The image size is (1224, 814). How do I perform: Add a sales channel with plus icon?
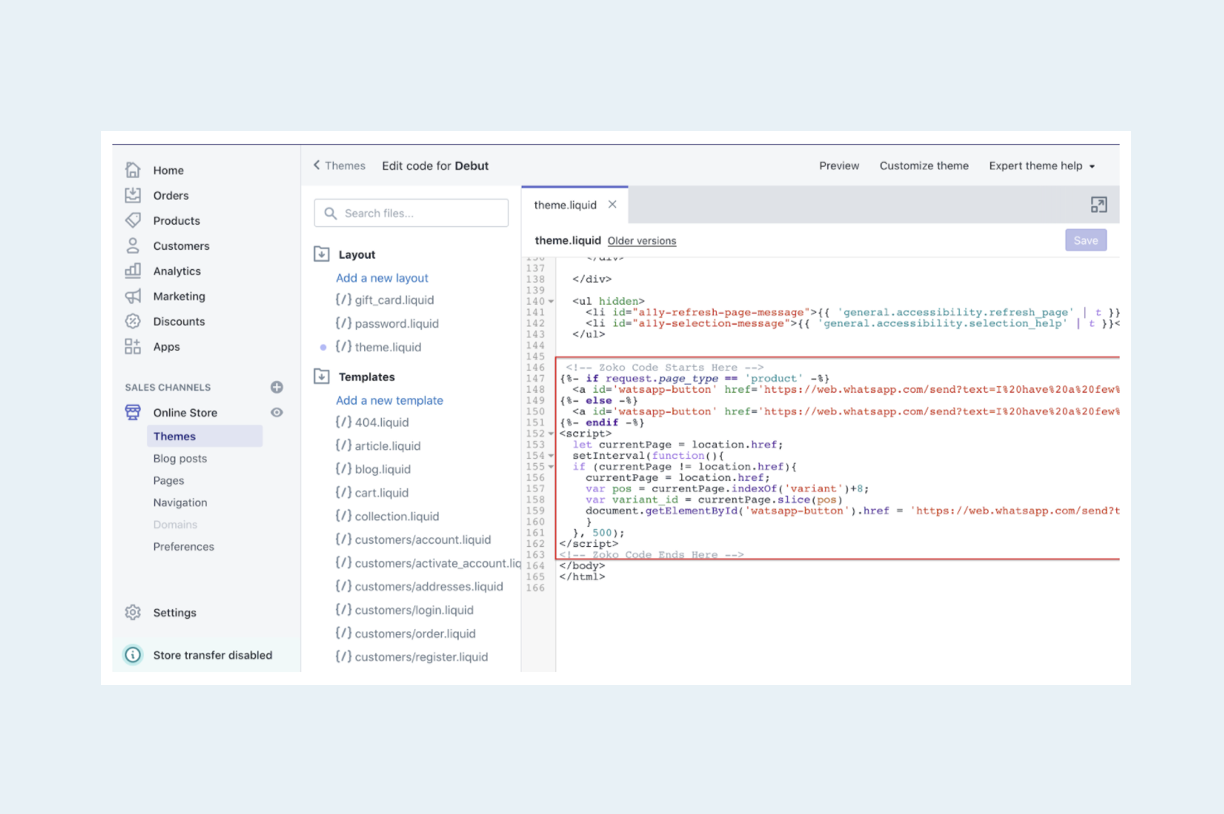277,387
